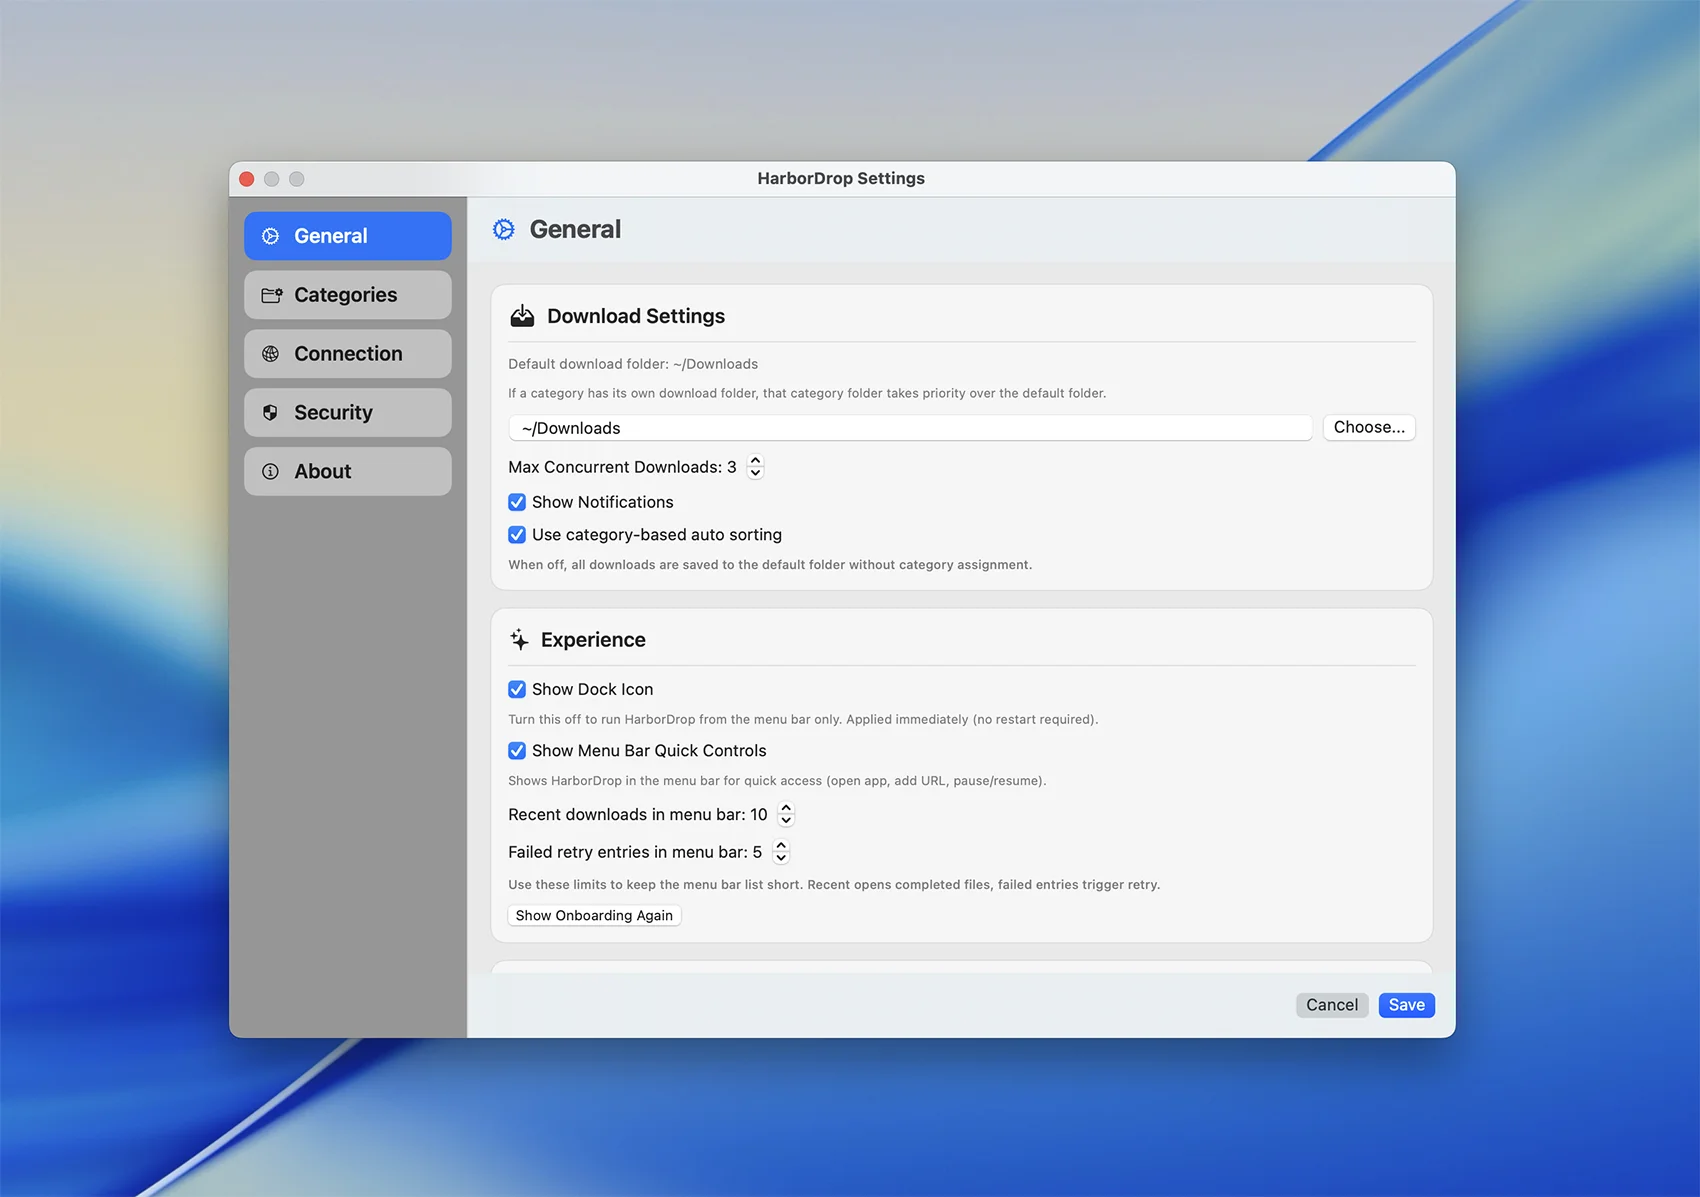Uncheck Use category-based auto sorting
The width and height of the screenshot is (1700, 1197).
pyautogui.click(x=517, y=535)
